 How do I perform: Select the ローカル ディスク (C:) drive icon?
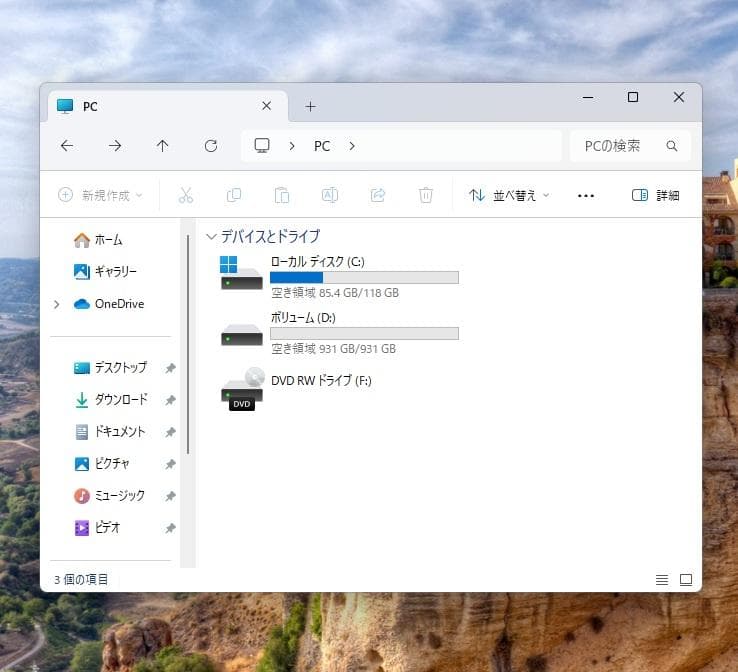pos(241,273)
